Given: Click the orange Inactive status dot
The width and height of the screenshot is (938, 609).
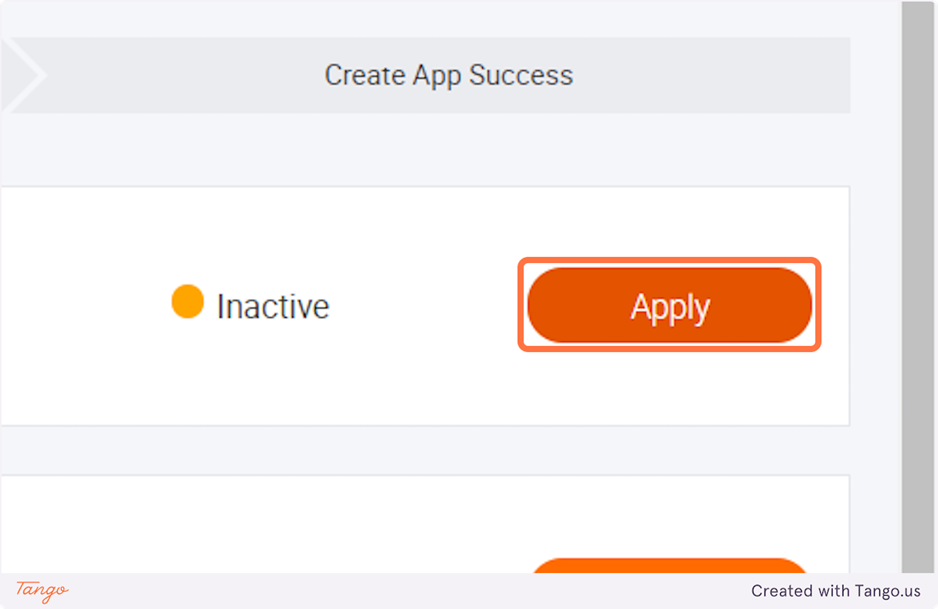Looking at the screenshot, I should [187, 302].
